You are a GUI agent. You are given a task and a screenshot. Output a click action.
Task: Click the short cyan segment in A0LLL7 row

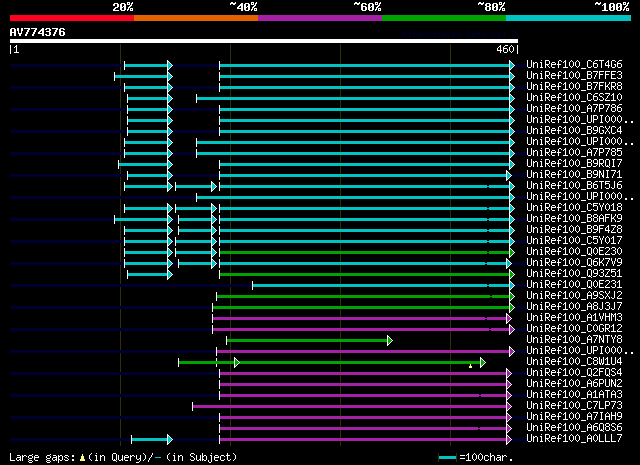[152, 439]
